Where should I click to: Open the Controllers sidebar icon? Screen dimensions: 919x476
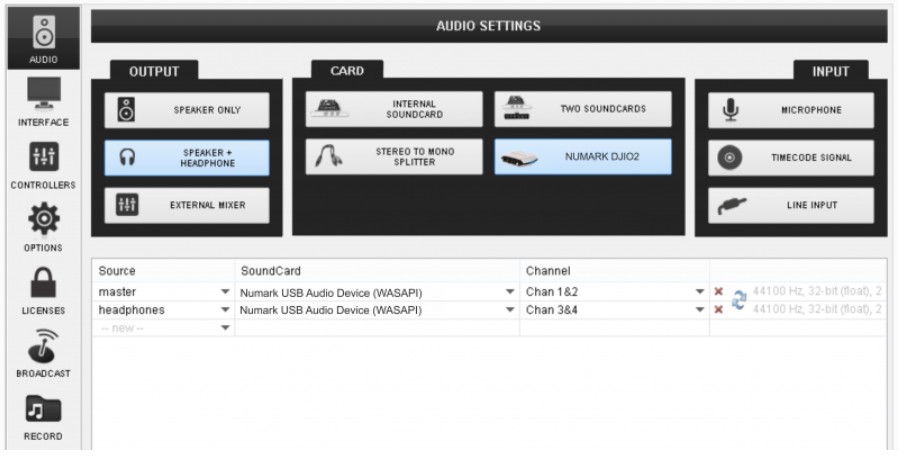click(43, 165)
